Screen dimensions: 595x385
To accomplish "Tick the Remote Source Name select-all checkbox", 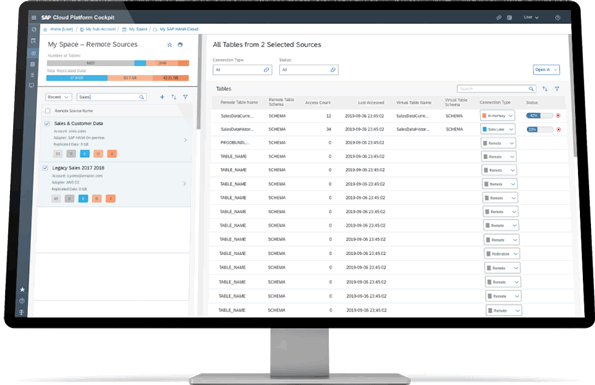I will pyautogui.click(x=47, y=111).
